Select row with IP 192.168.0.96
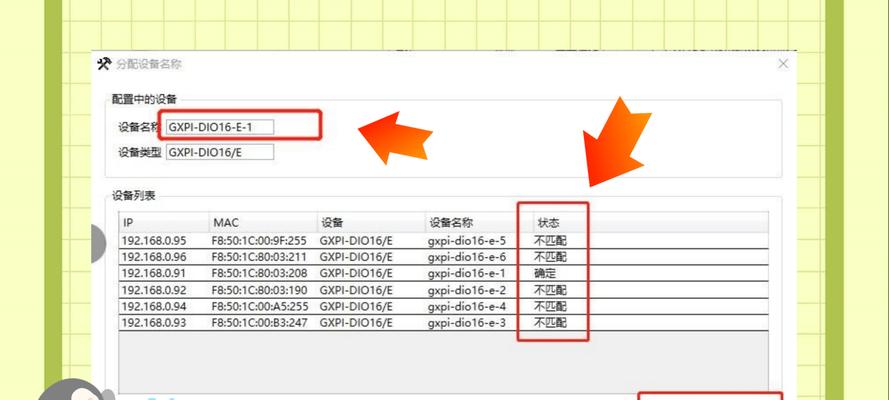Screen dimensions: 889x400 444,257
